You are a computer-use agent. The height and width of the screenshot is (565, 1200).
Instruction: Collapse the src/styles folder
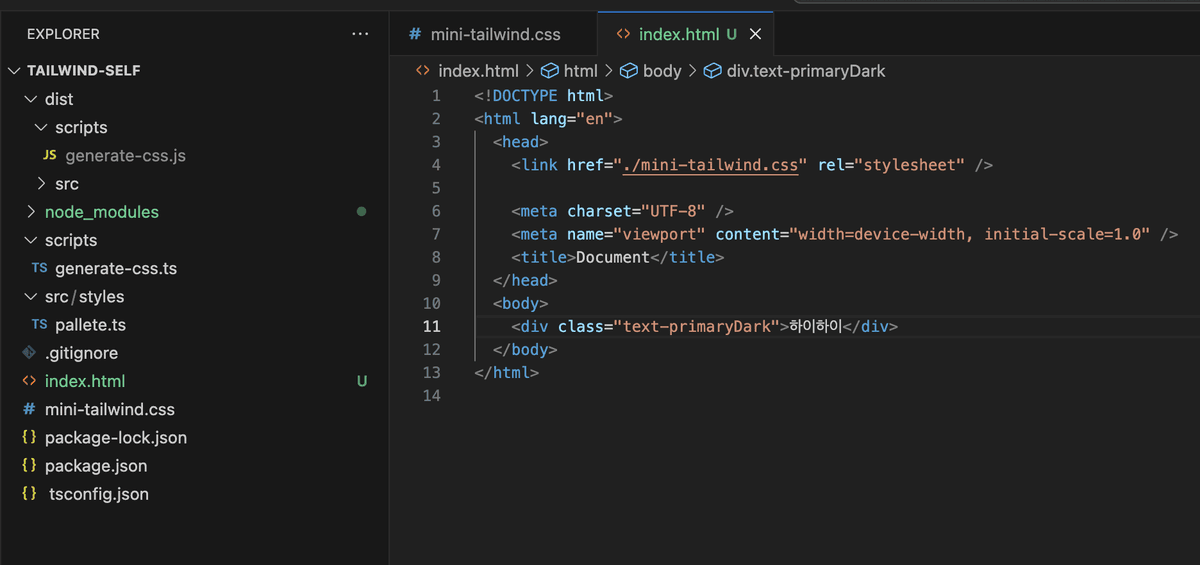pyautogui.click(x=30, y=297)
